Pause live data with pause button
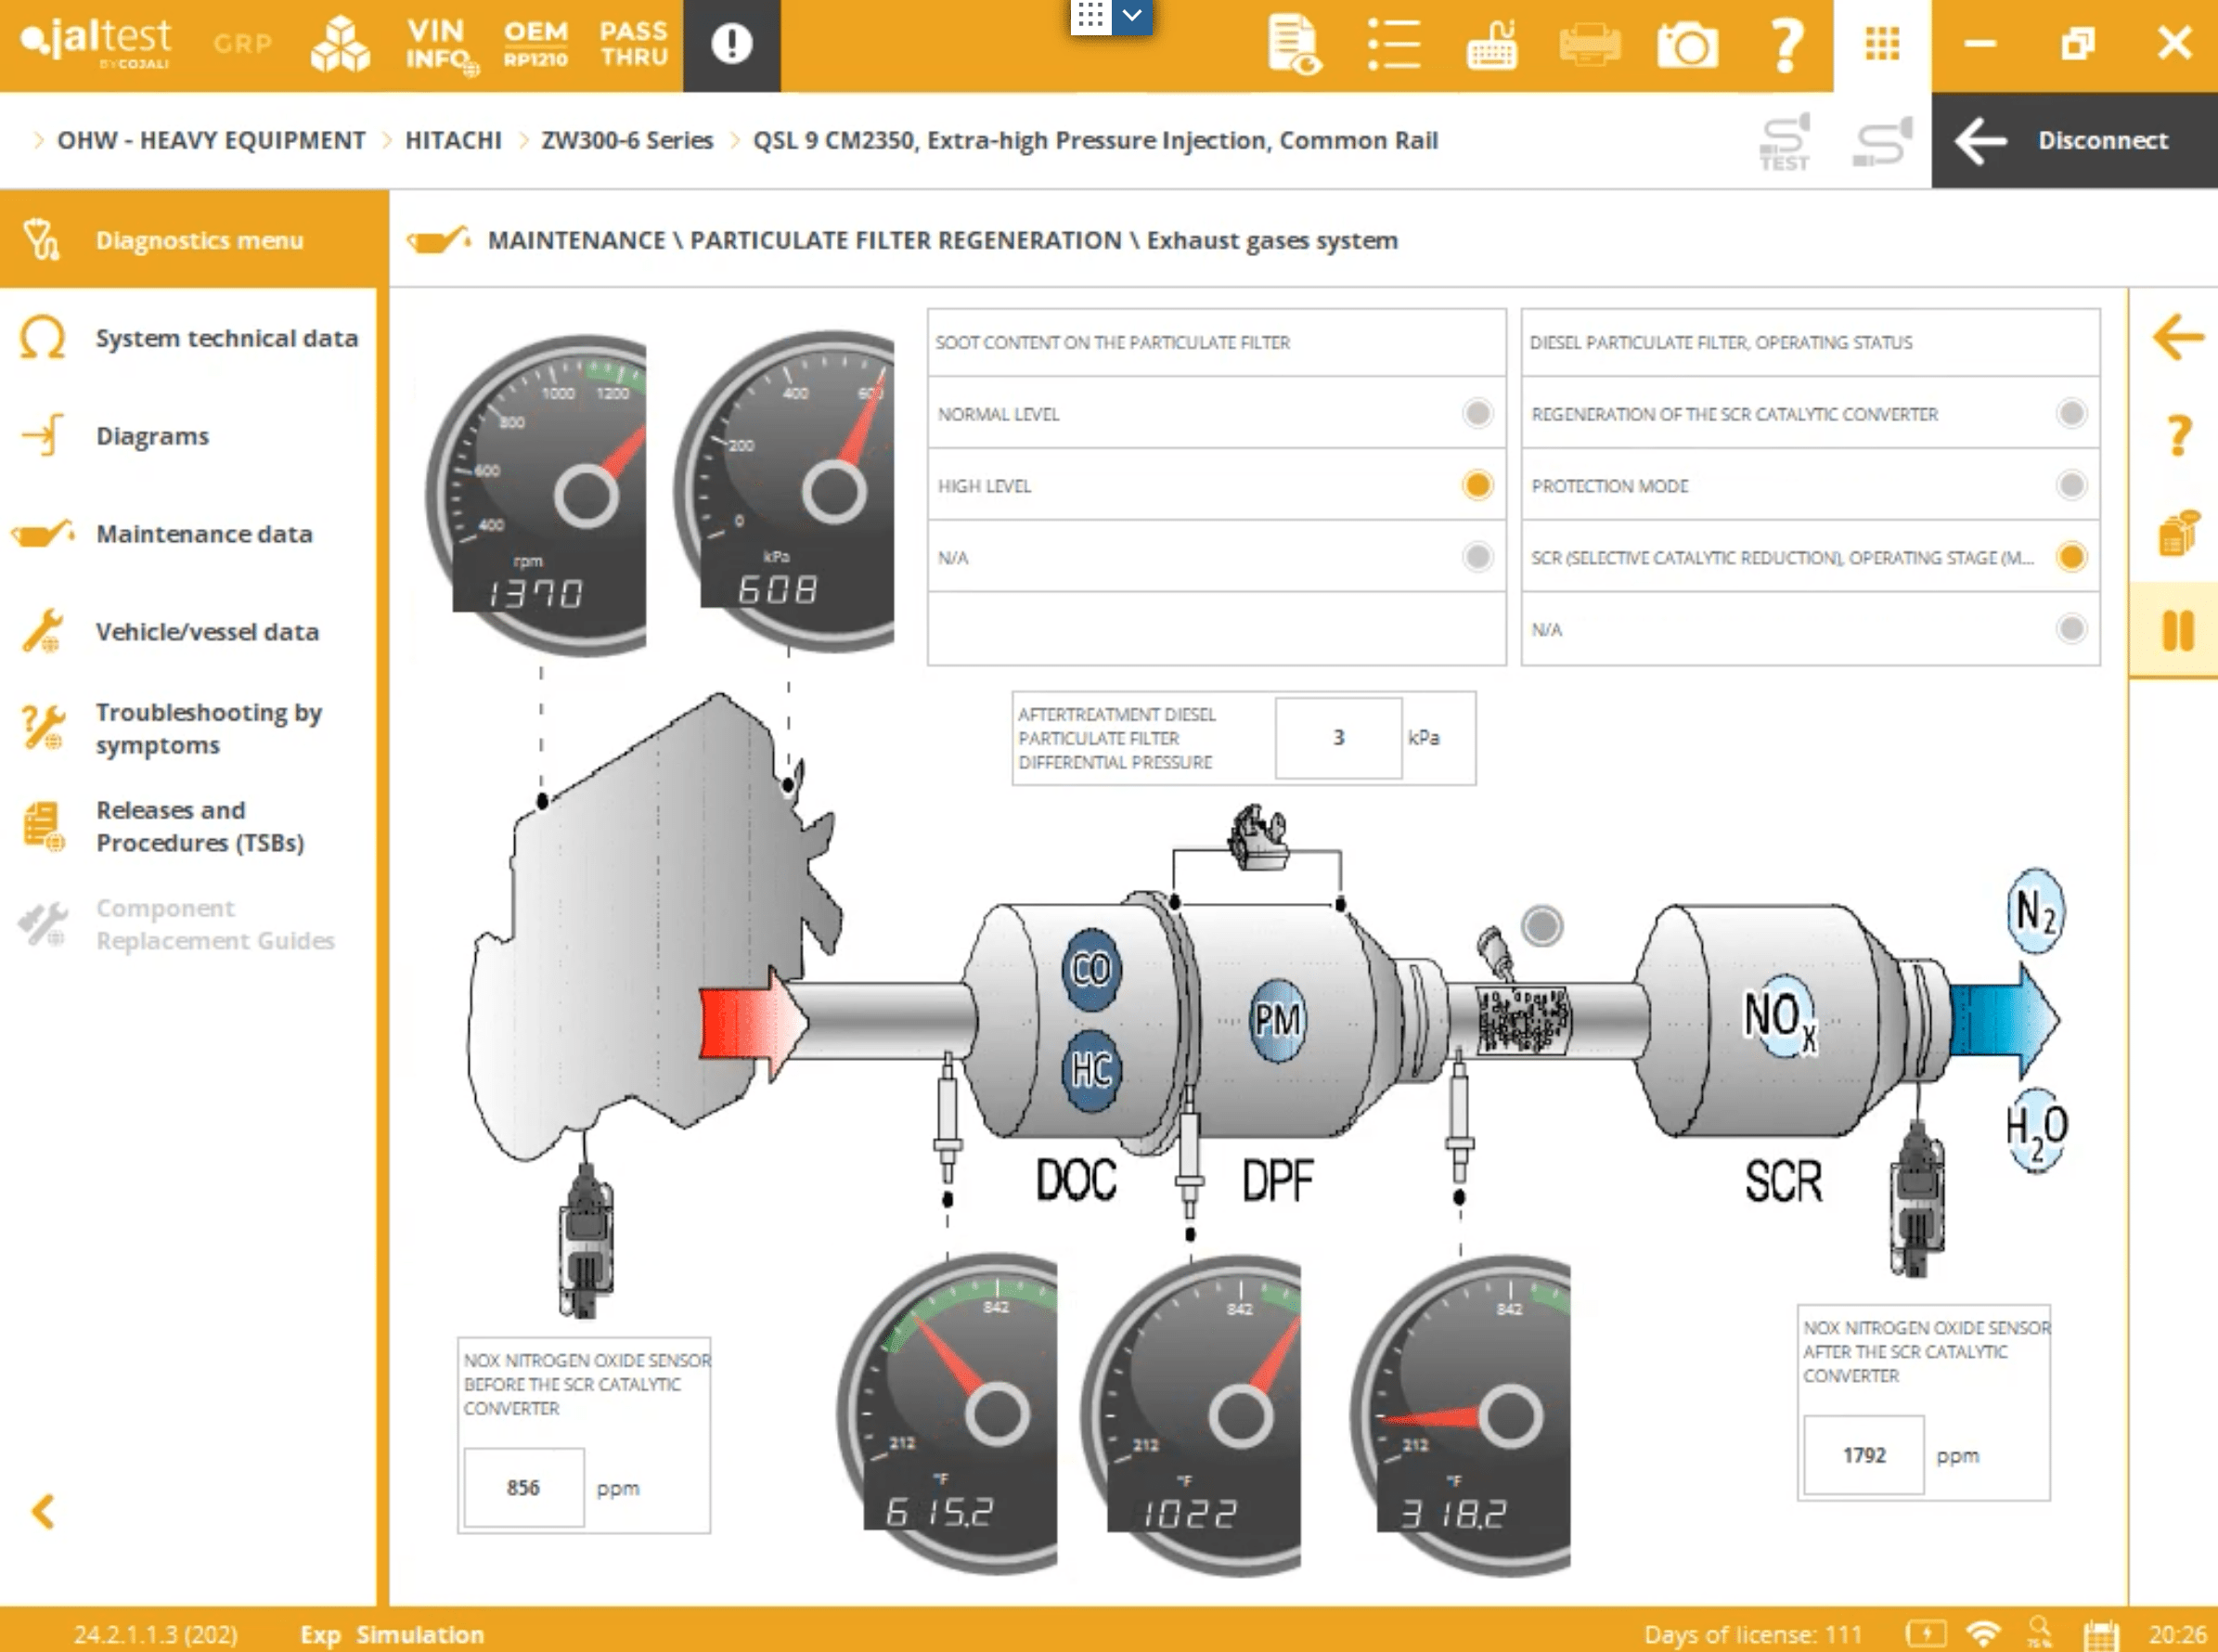This screenshot has height=1652, width=2218. coord(2177,631)
